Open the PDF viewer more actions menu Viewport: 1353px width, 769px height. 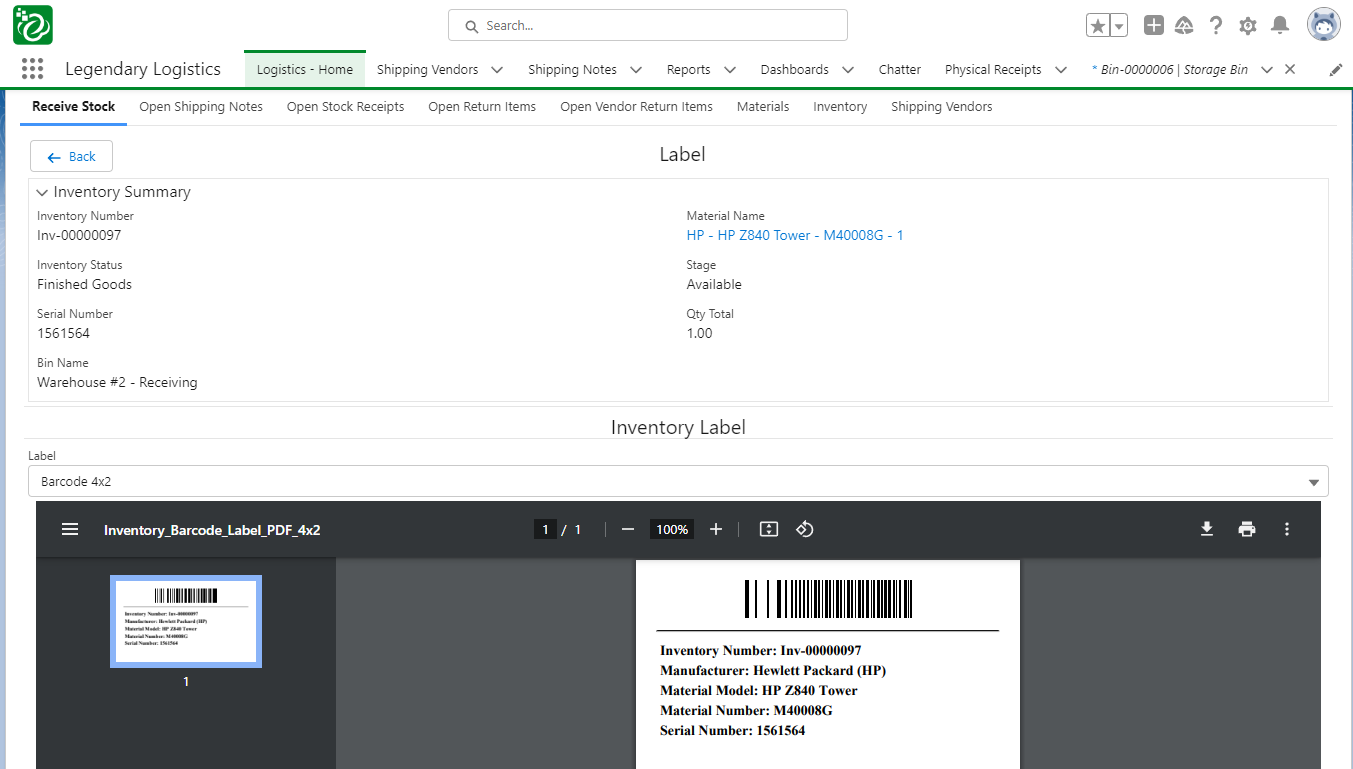click(x=1287, y=529)
